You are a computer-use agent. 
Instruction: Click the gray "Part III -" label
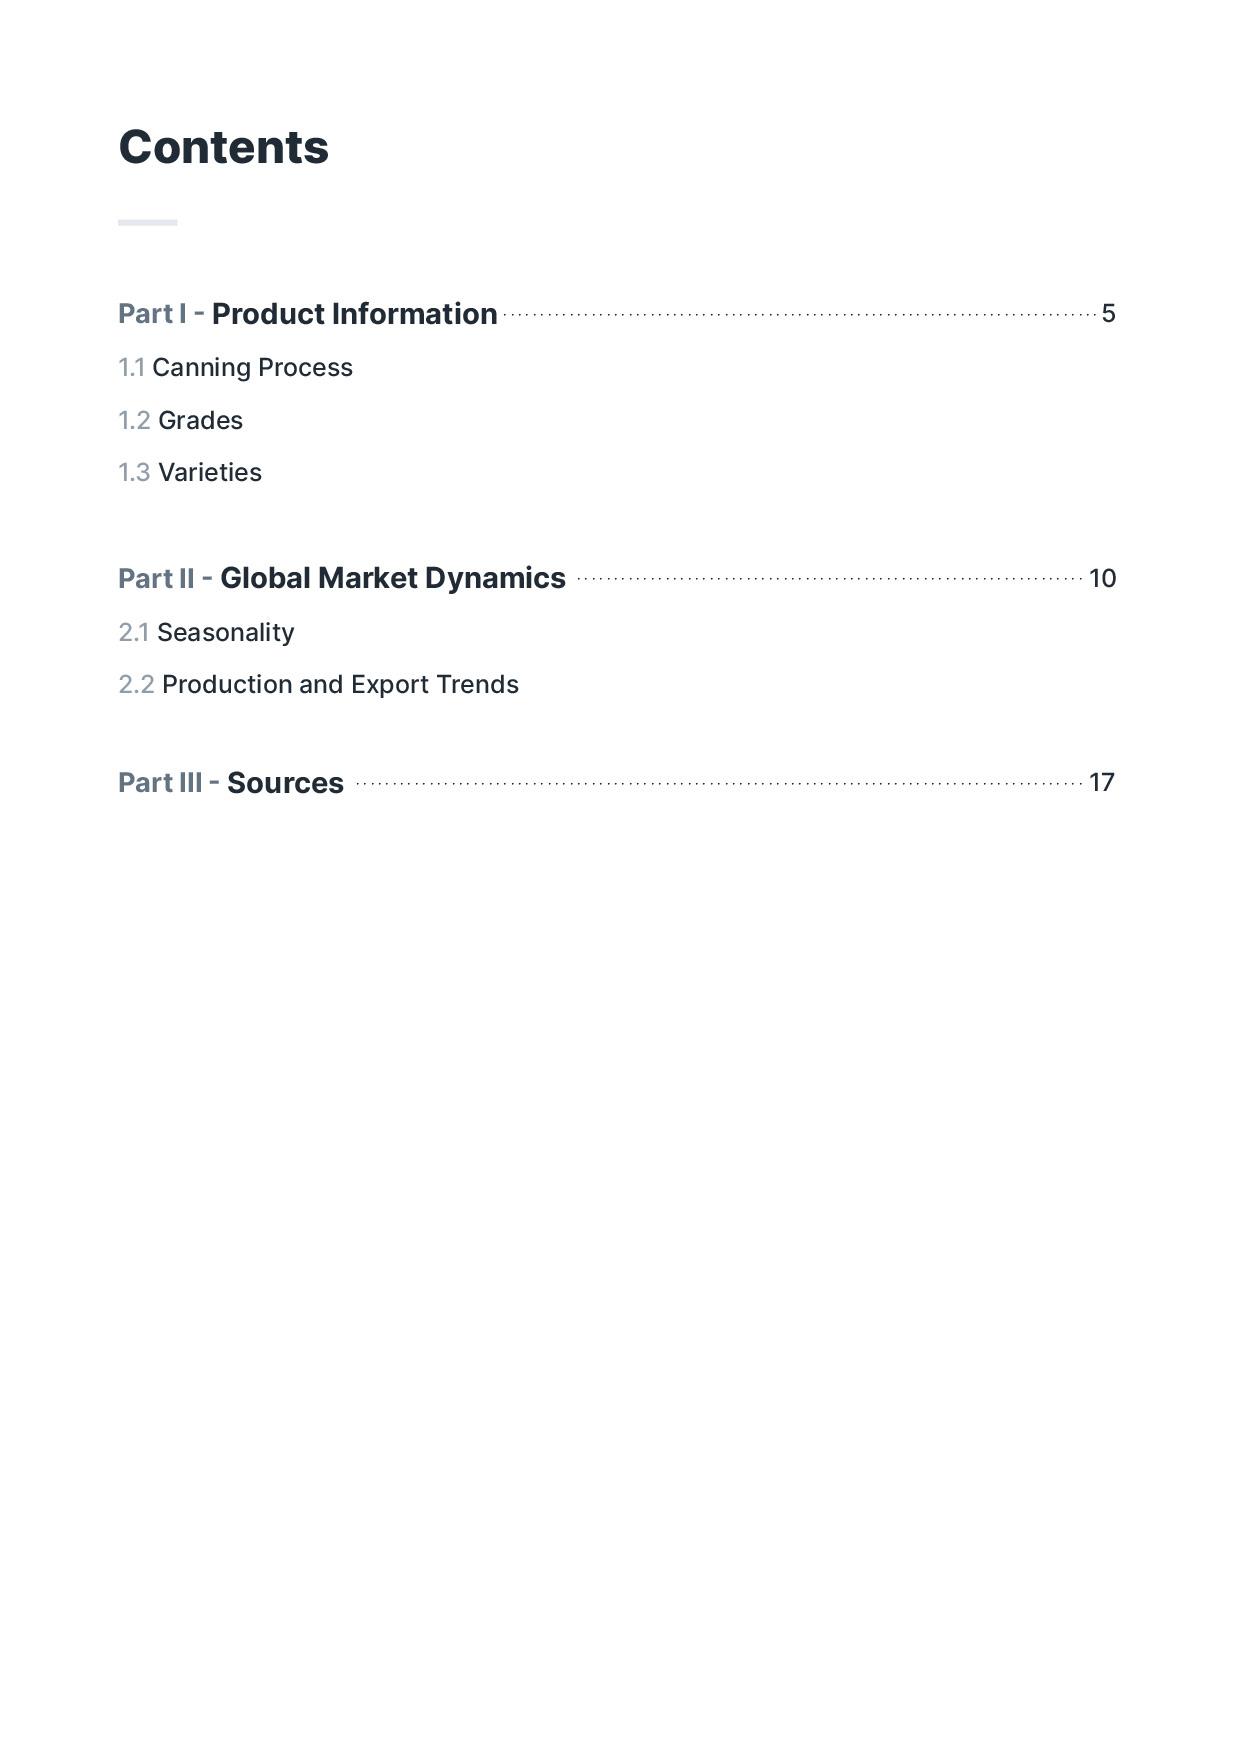pyautogui.click(x=168, y=783)
